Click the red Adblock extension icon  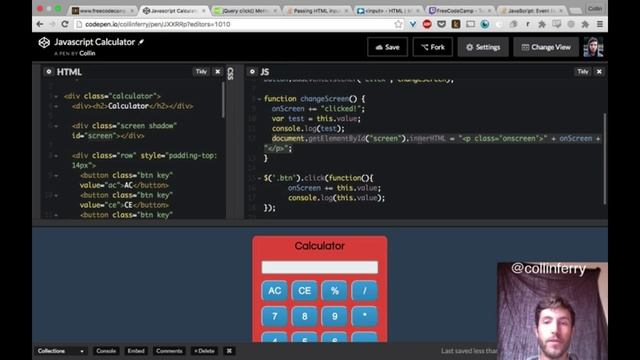(x=427, y=24)
